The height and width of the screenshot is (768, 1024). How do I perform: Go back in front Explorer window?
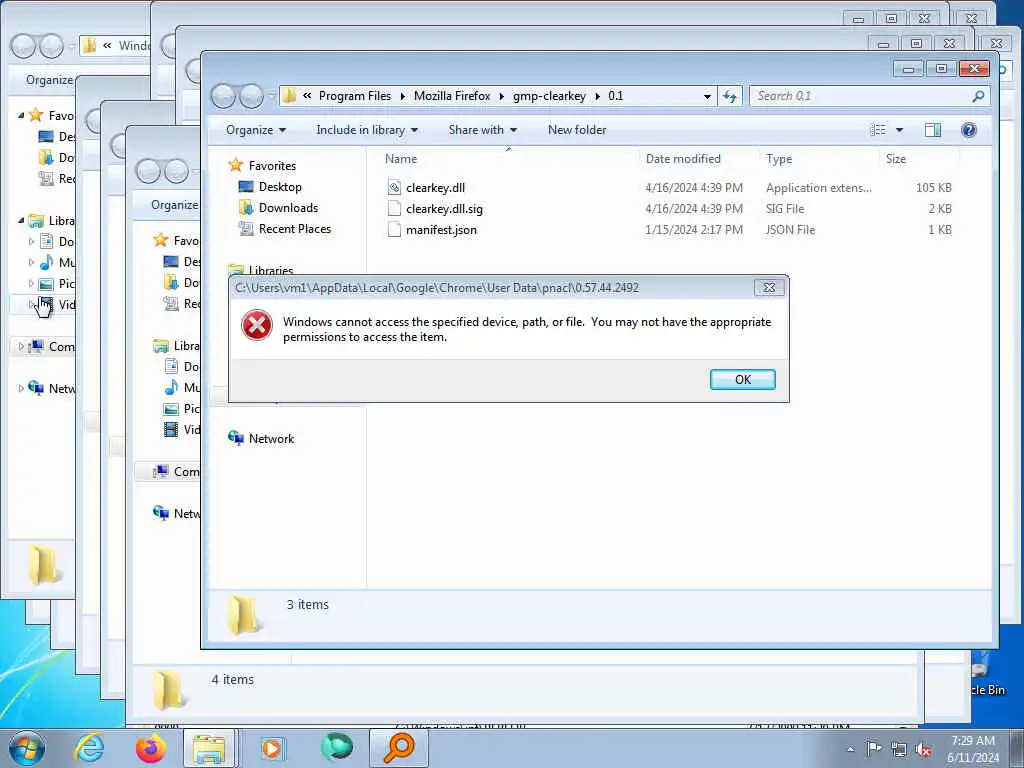pos(223,97)
